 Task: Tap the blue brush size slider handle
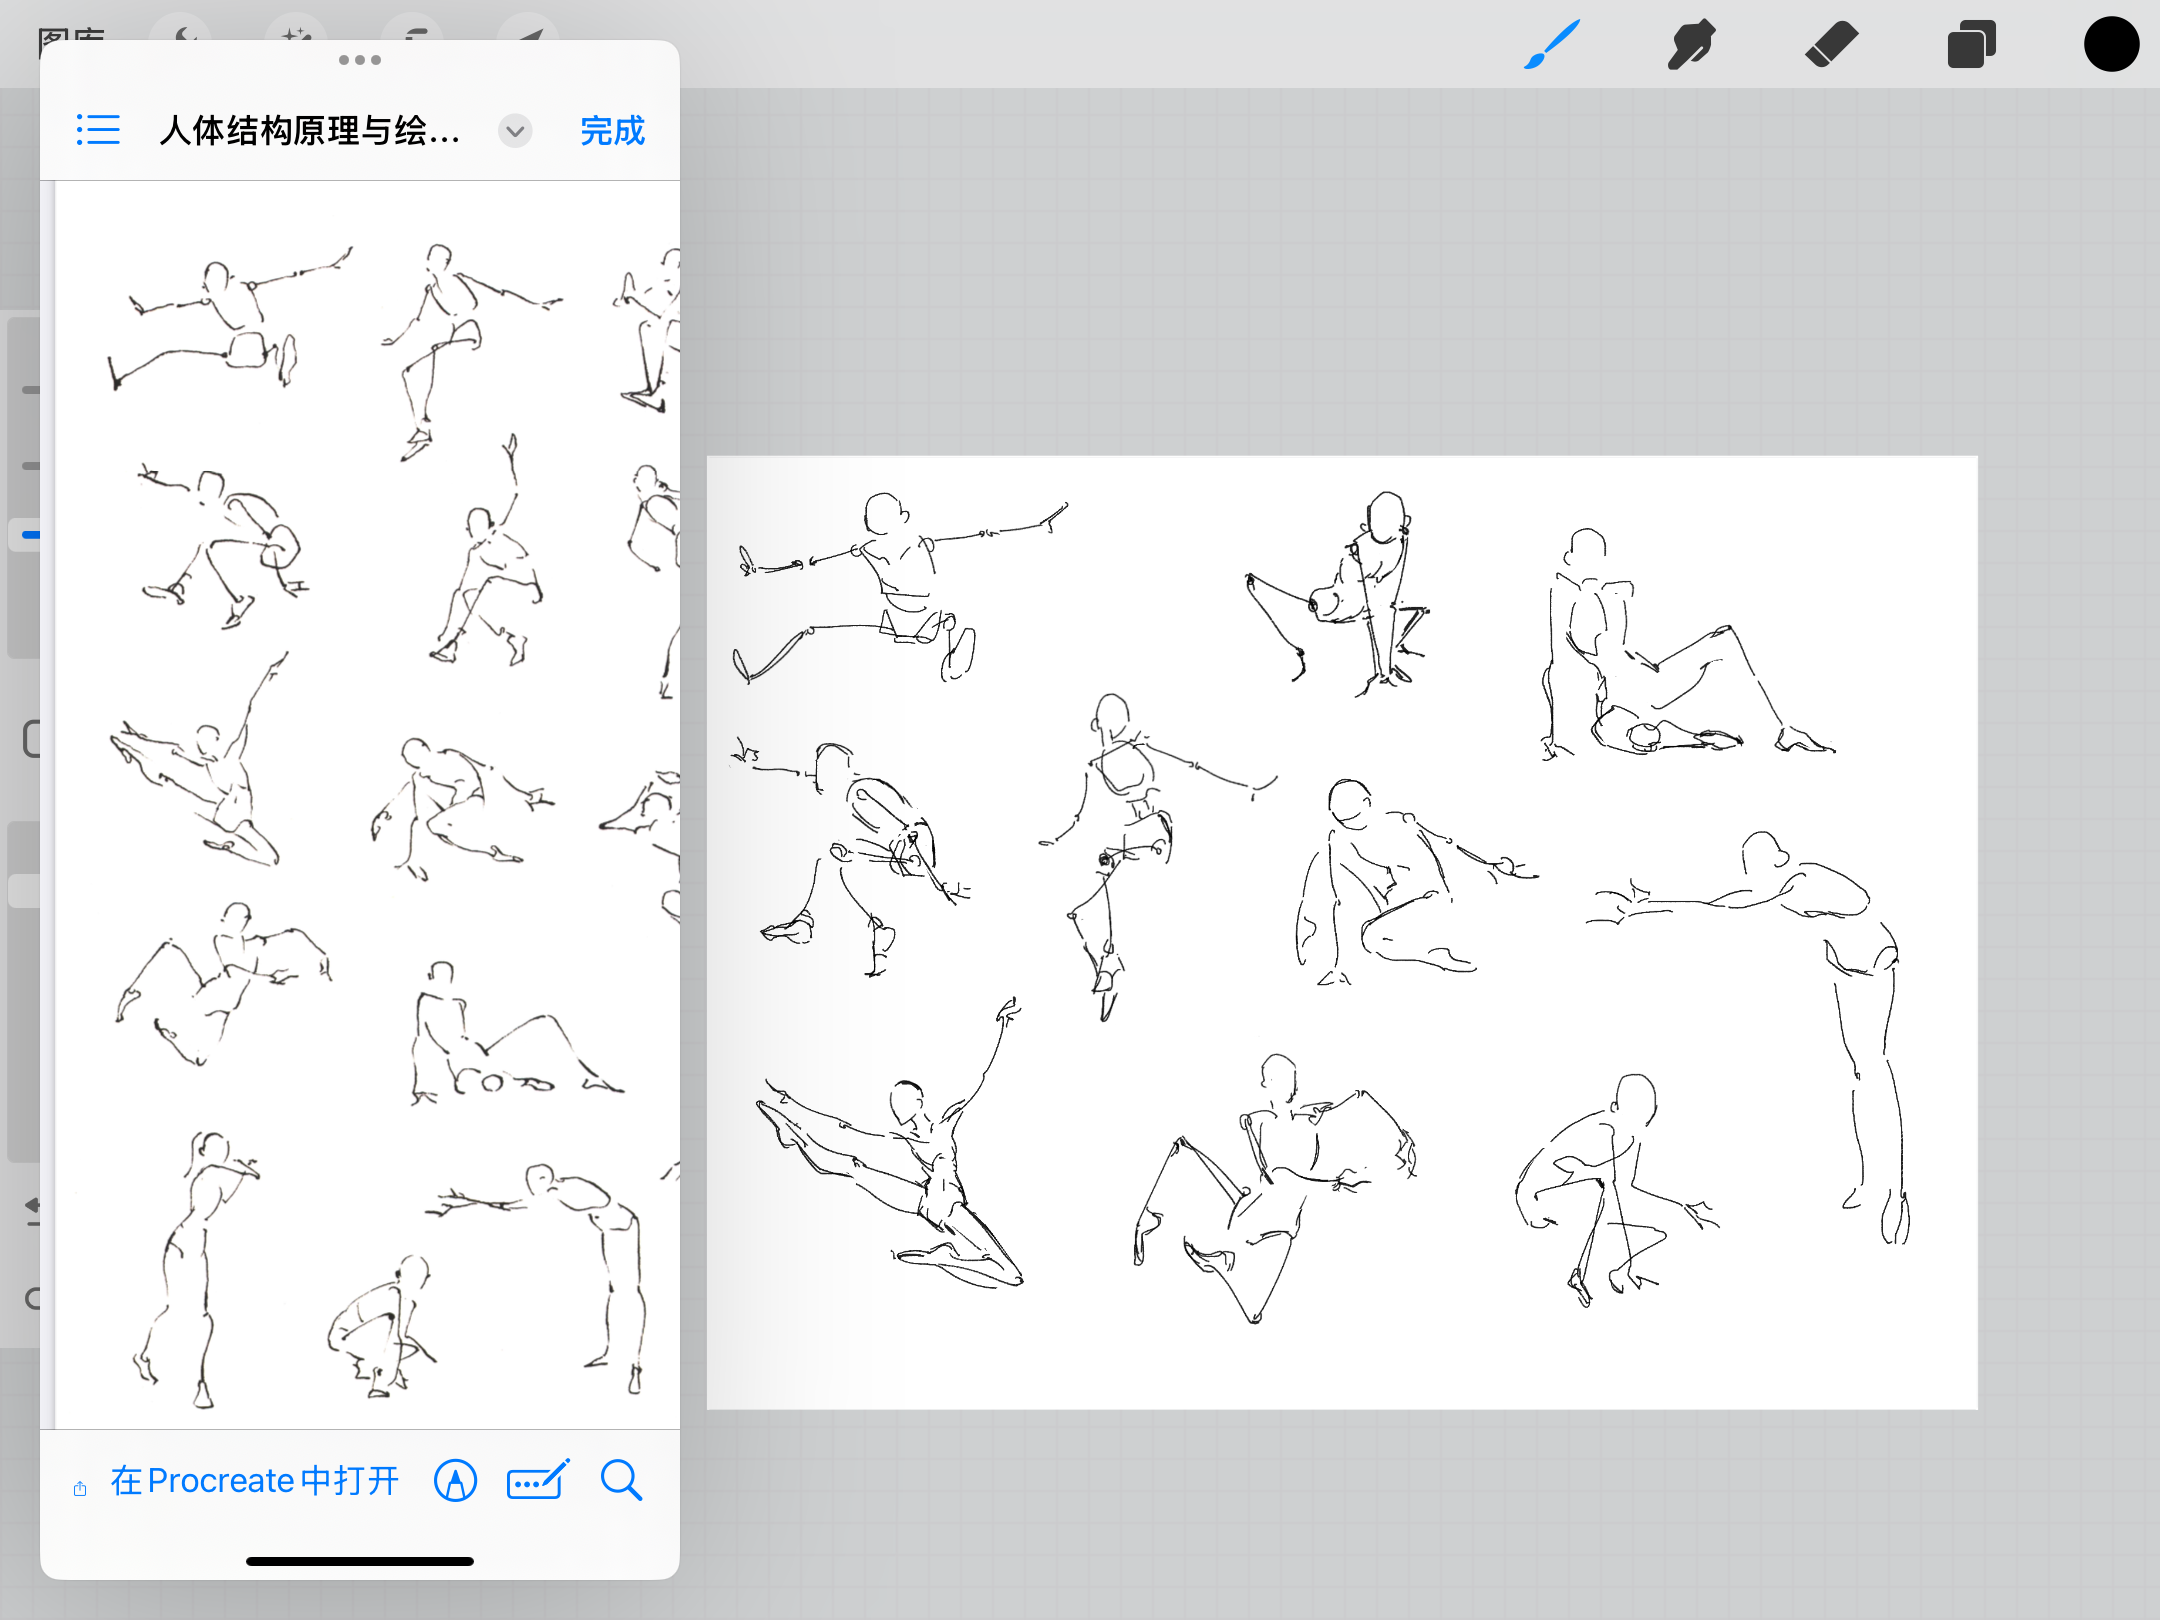30,535
